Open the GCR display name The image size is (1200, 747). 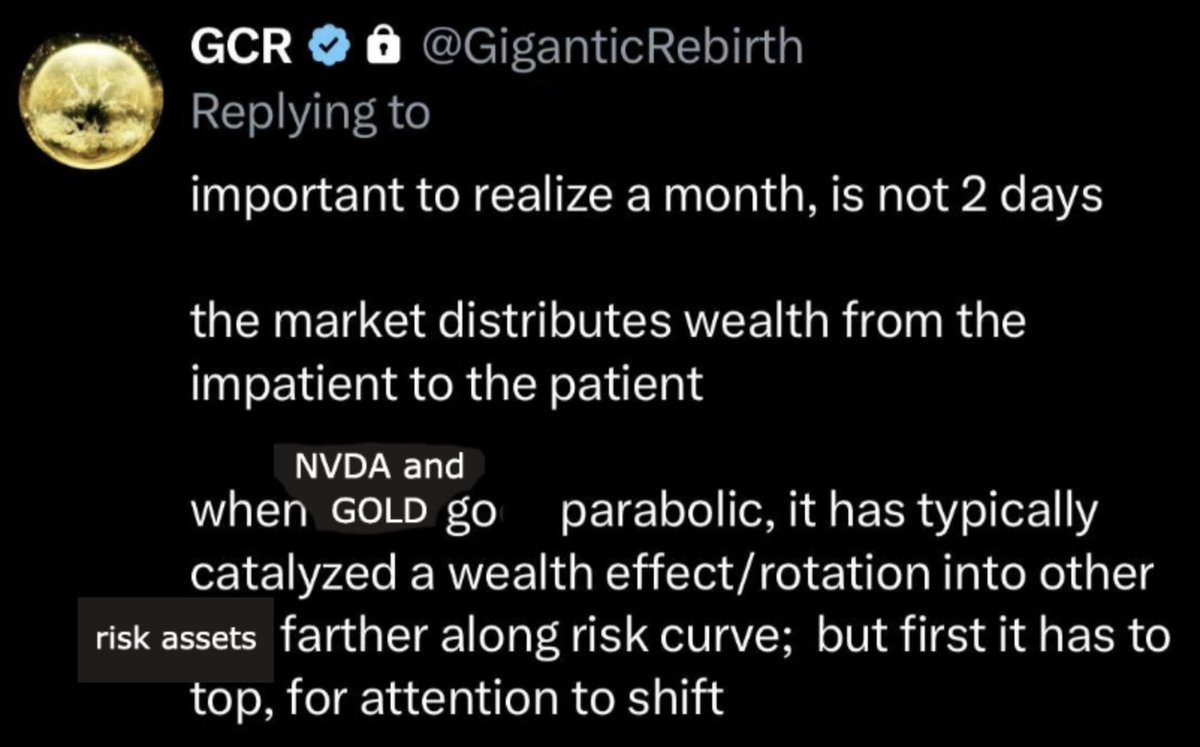coord(241,47)
